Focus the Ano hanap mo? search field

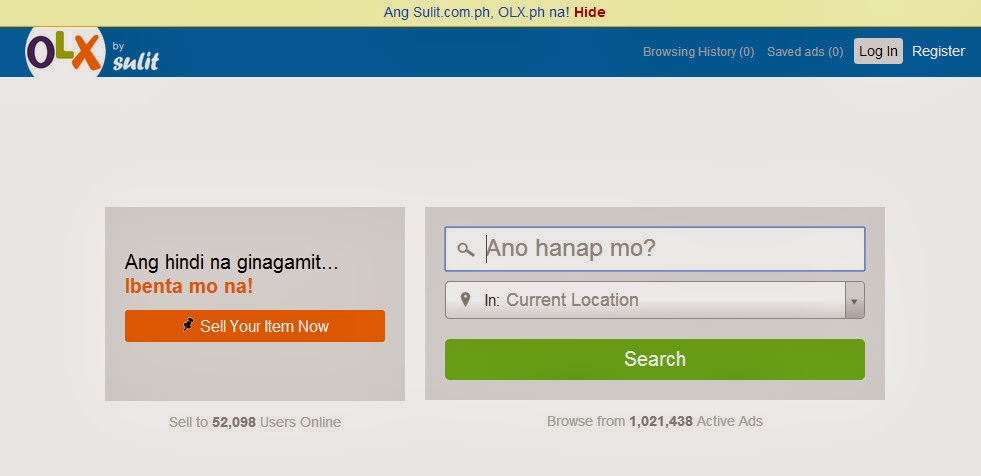pyautogui.click(x=654, y=249)
